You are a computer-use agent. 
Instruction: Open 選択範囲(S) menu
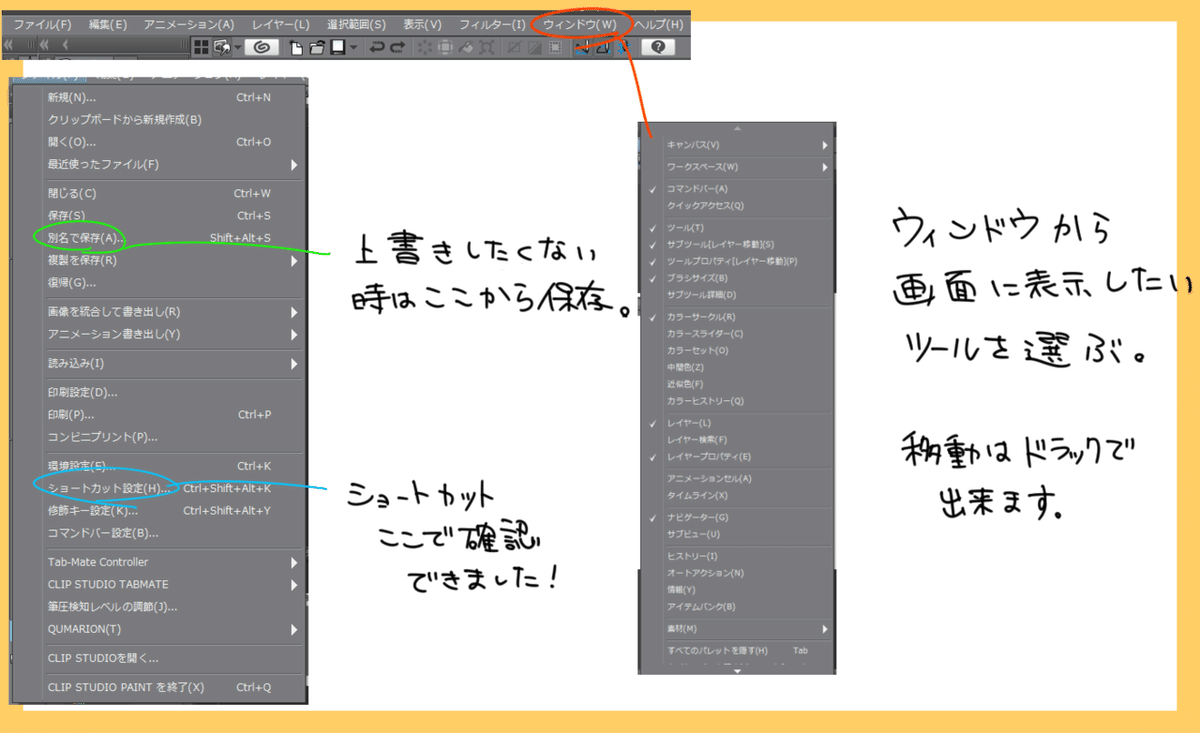click(358, 24)
